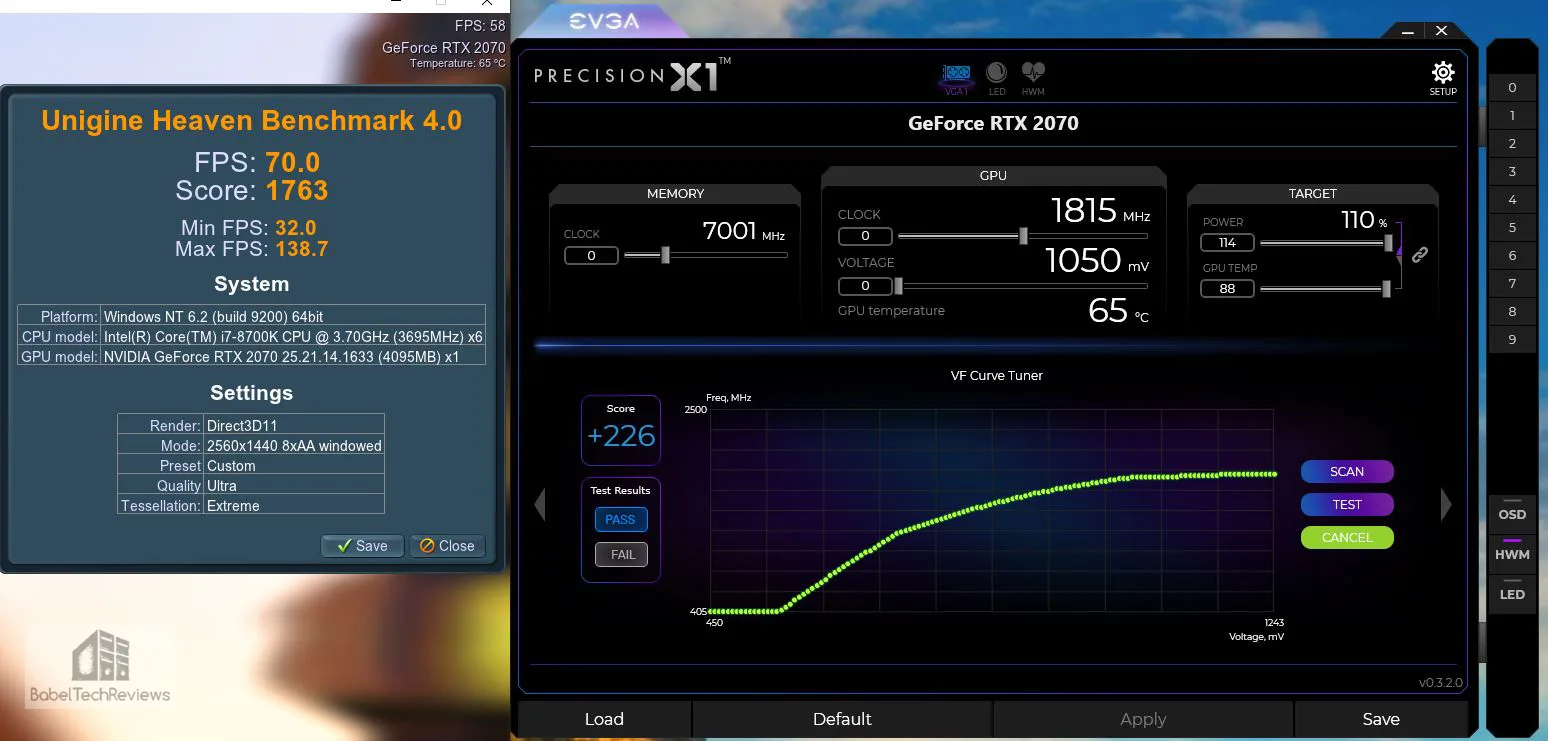The height and width of the screenshot is (741, 1548).
Task: Close the Heaven Benchmark results dialog
Action: click(447, 546)
